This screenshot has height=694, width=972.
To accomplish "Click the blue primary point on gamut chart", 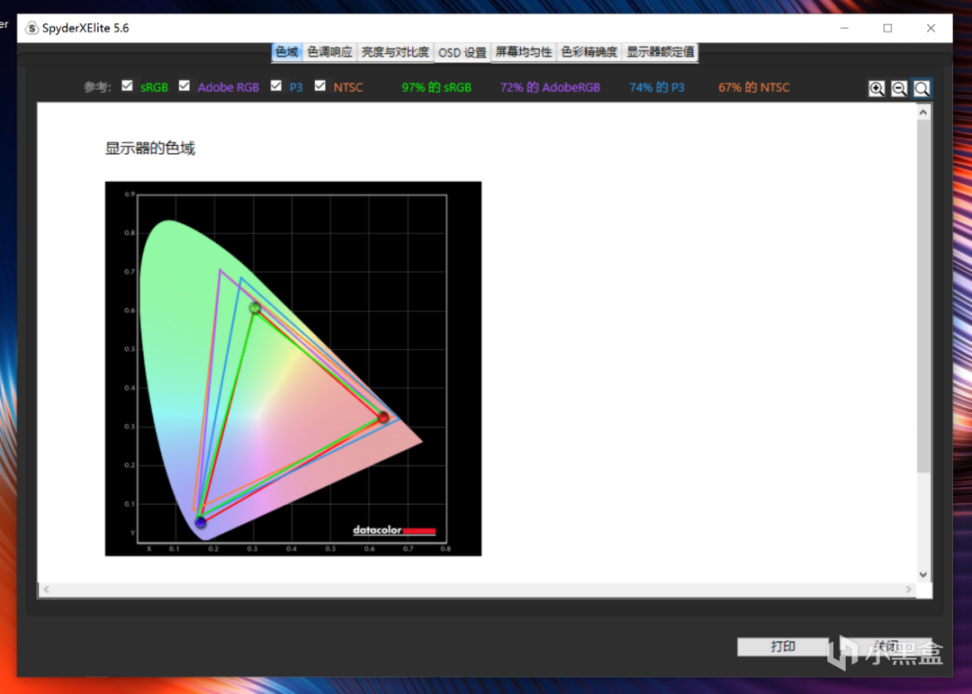I will 200,522.
